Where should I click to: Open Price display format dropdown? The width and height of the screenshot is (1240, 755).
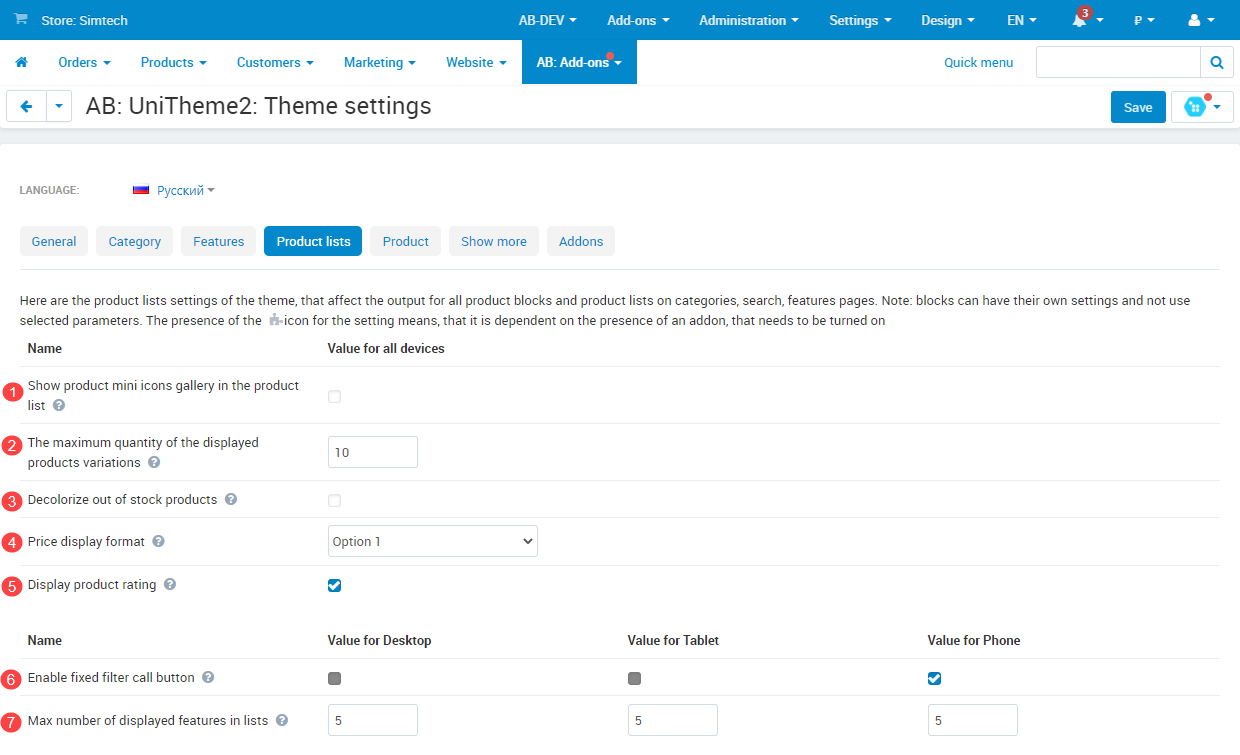click(x=433, y=541)
